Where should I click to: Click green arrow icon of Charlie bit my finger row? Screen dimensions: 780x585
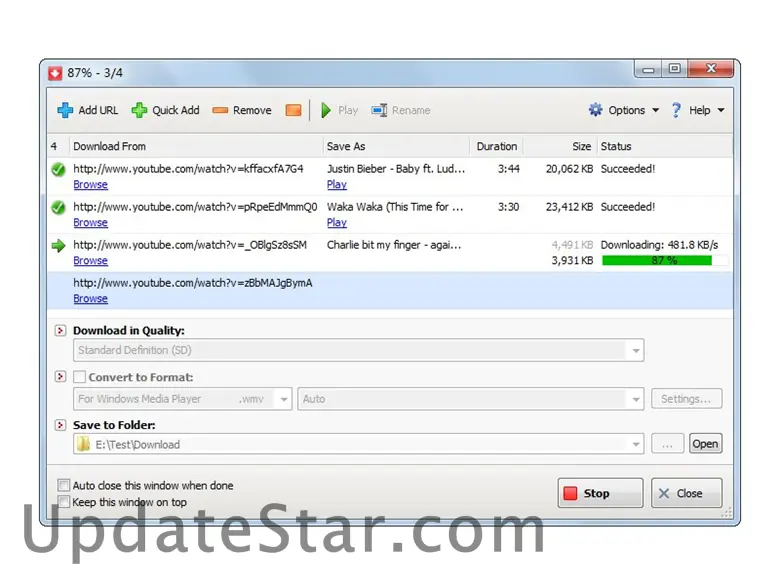pyautogui.click(x=58, y=245)
